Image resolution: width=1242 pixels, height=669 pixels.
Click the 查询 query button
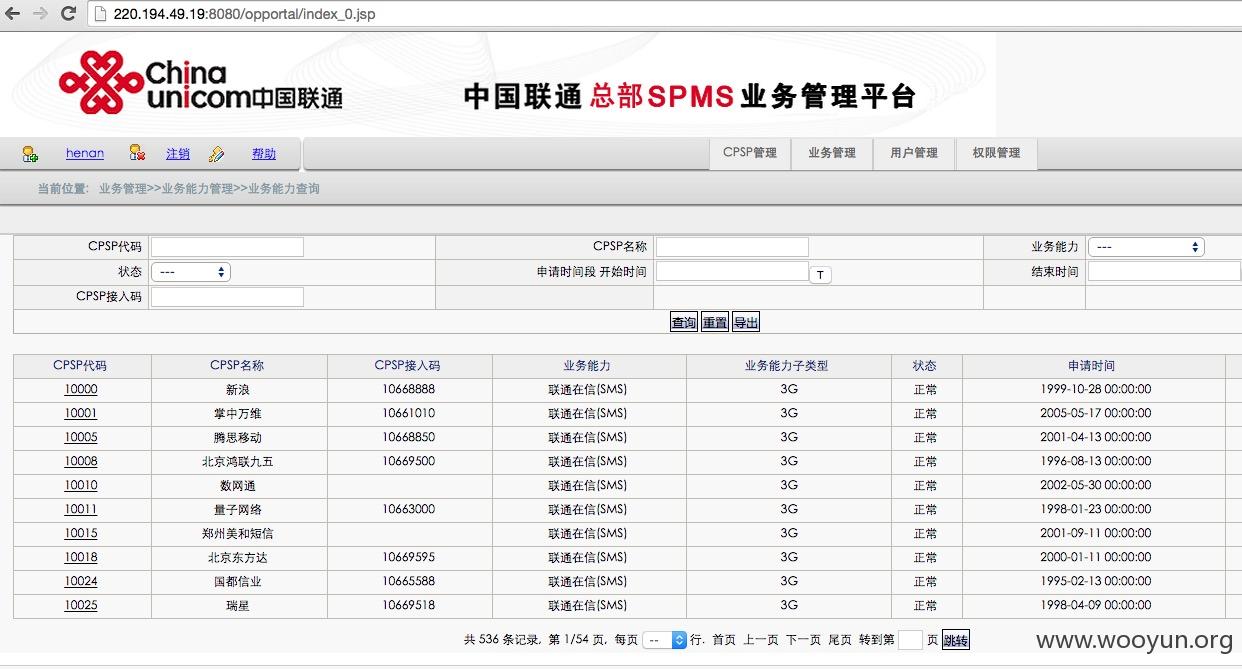coord(684,323)
